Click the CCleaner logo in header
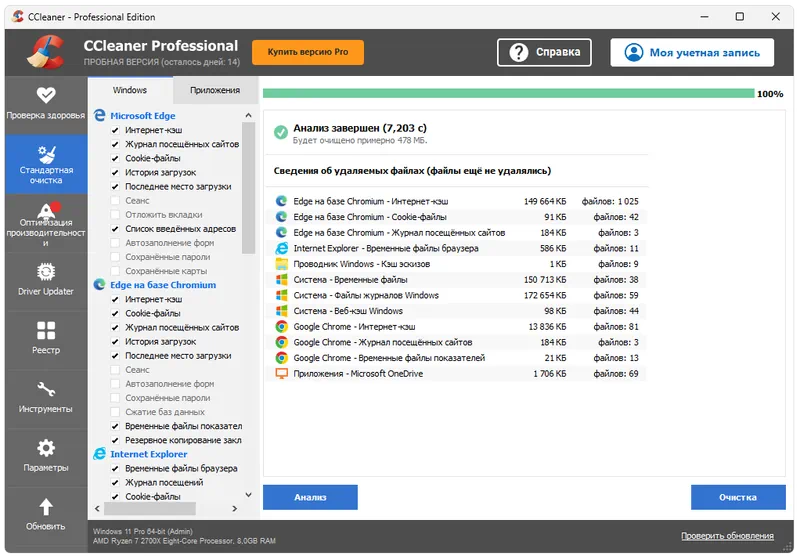The height and width of the screenshot is (556, 800). tap(46, 52)
